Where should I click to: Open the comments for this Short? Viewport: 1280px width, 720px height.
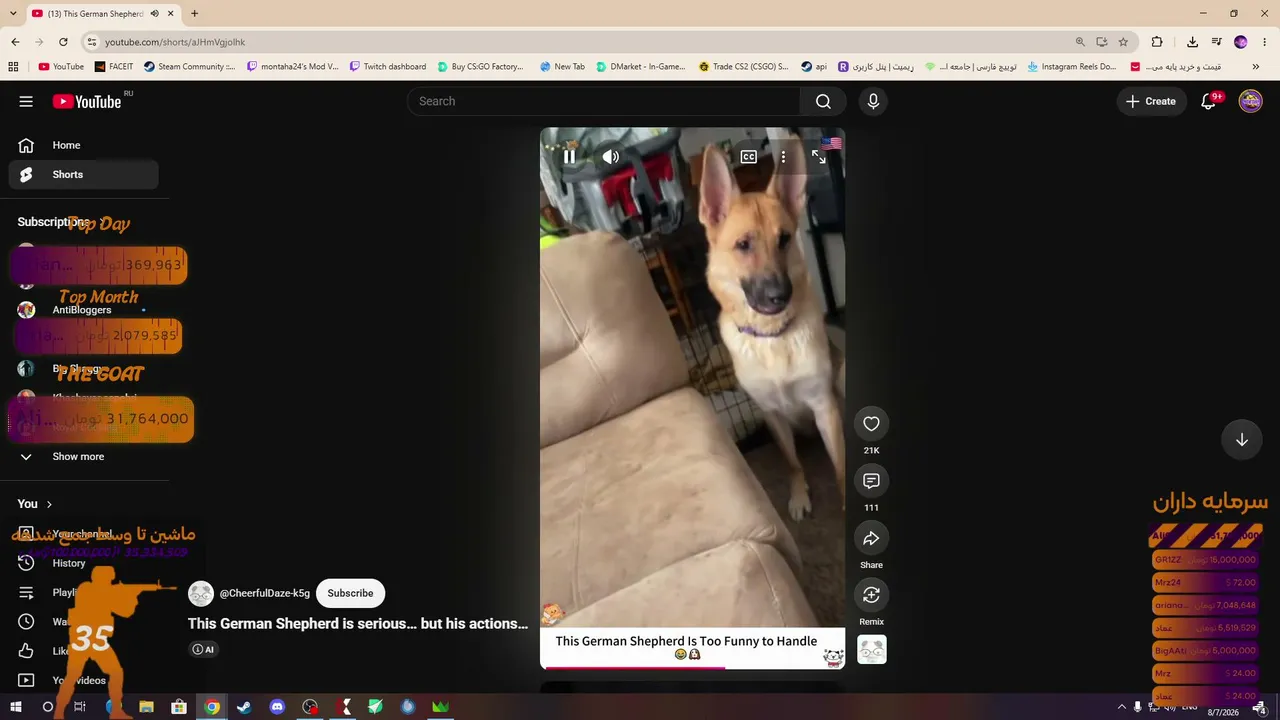click(x=871, y=481)
